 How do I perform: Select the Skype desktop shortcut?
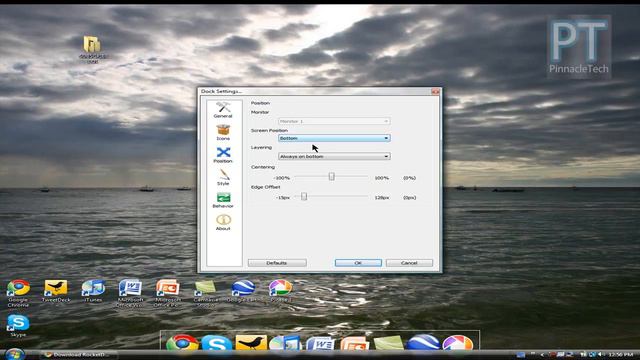click(x=18, y=326)
